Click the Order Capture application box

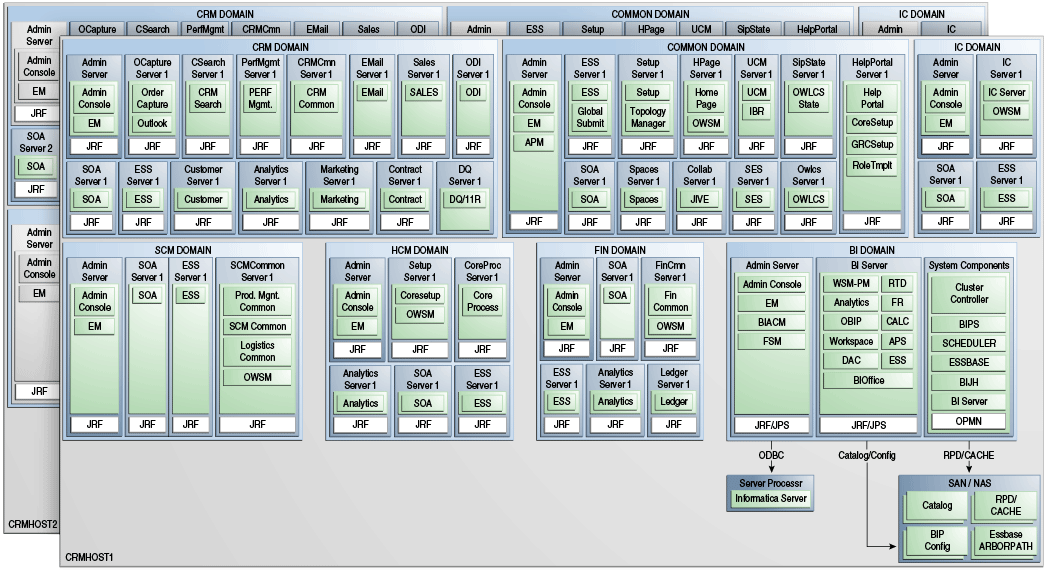(x=152, y=98)
